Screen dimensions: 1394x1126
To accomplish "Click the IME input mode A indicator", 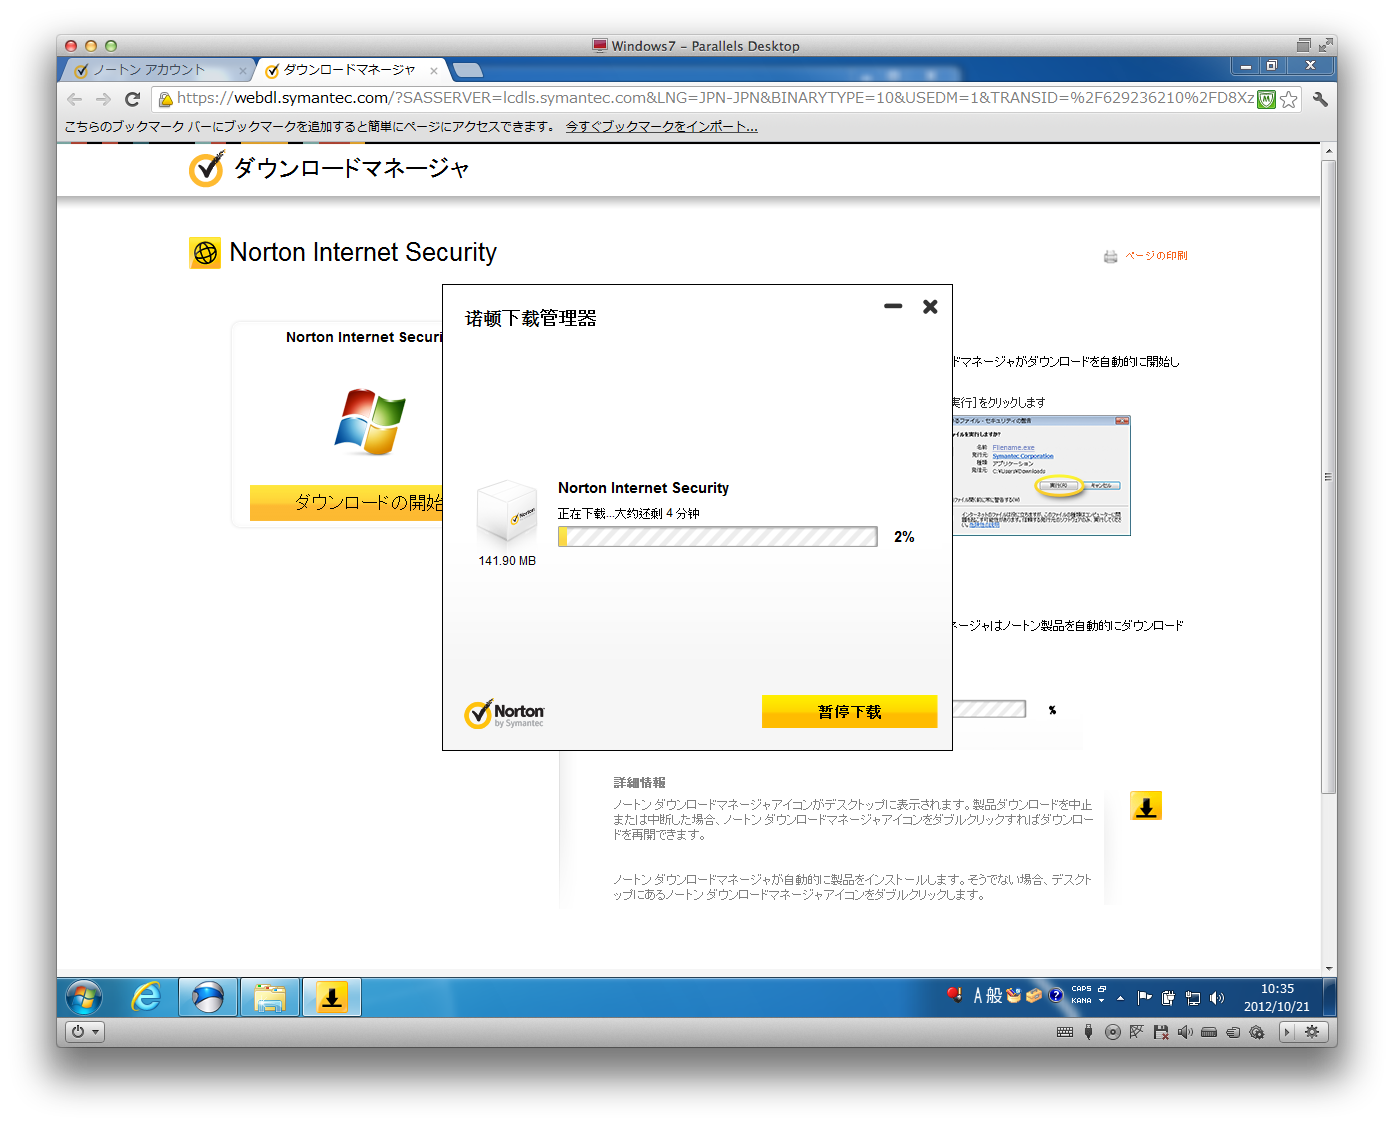I will (x=978, y=996).
